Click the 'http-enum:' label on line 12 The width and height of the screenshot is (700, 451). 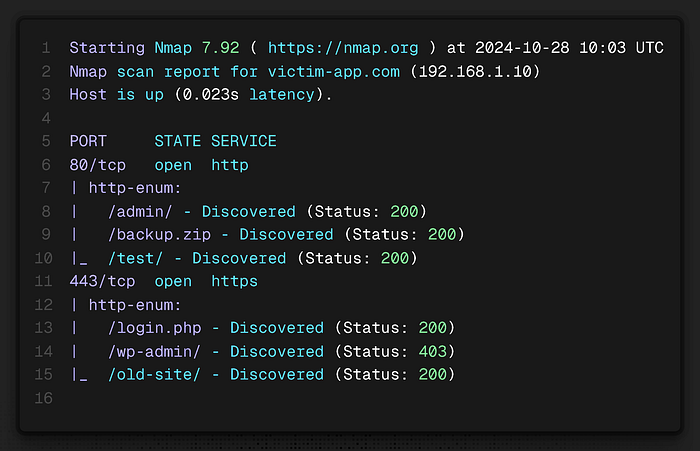click(x=135, y=305)
